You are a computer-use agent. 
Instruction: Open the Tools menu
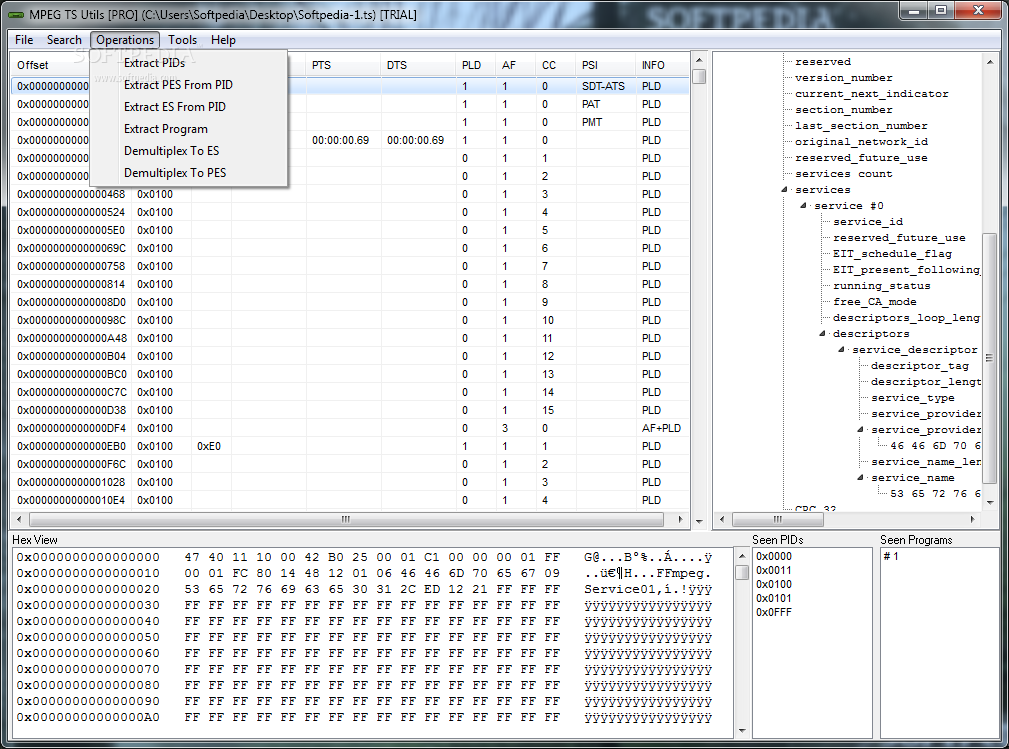(182, 40)
